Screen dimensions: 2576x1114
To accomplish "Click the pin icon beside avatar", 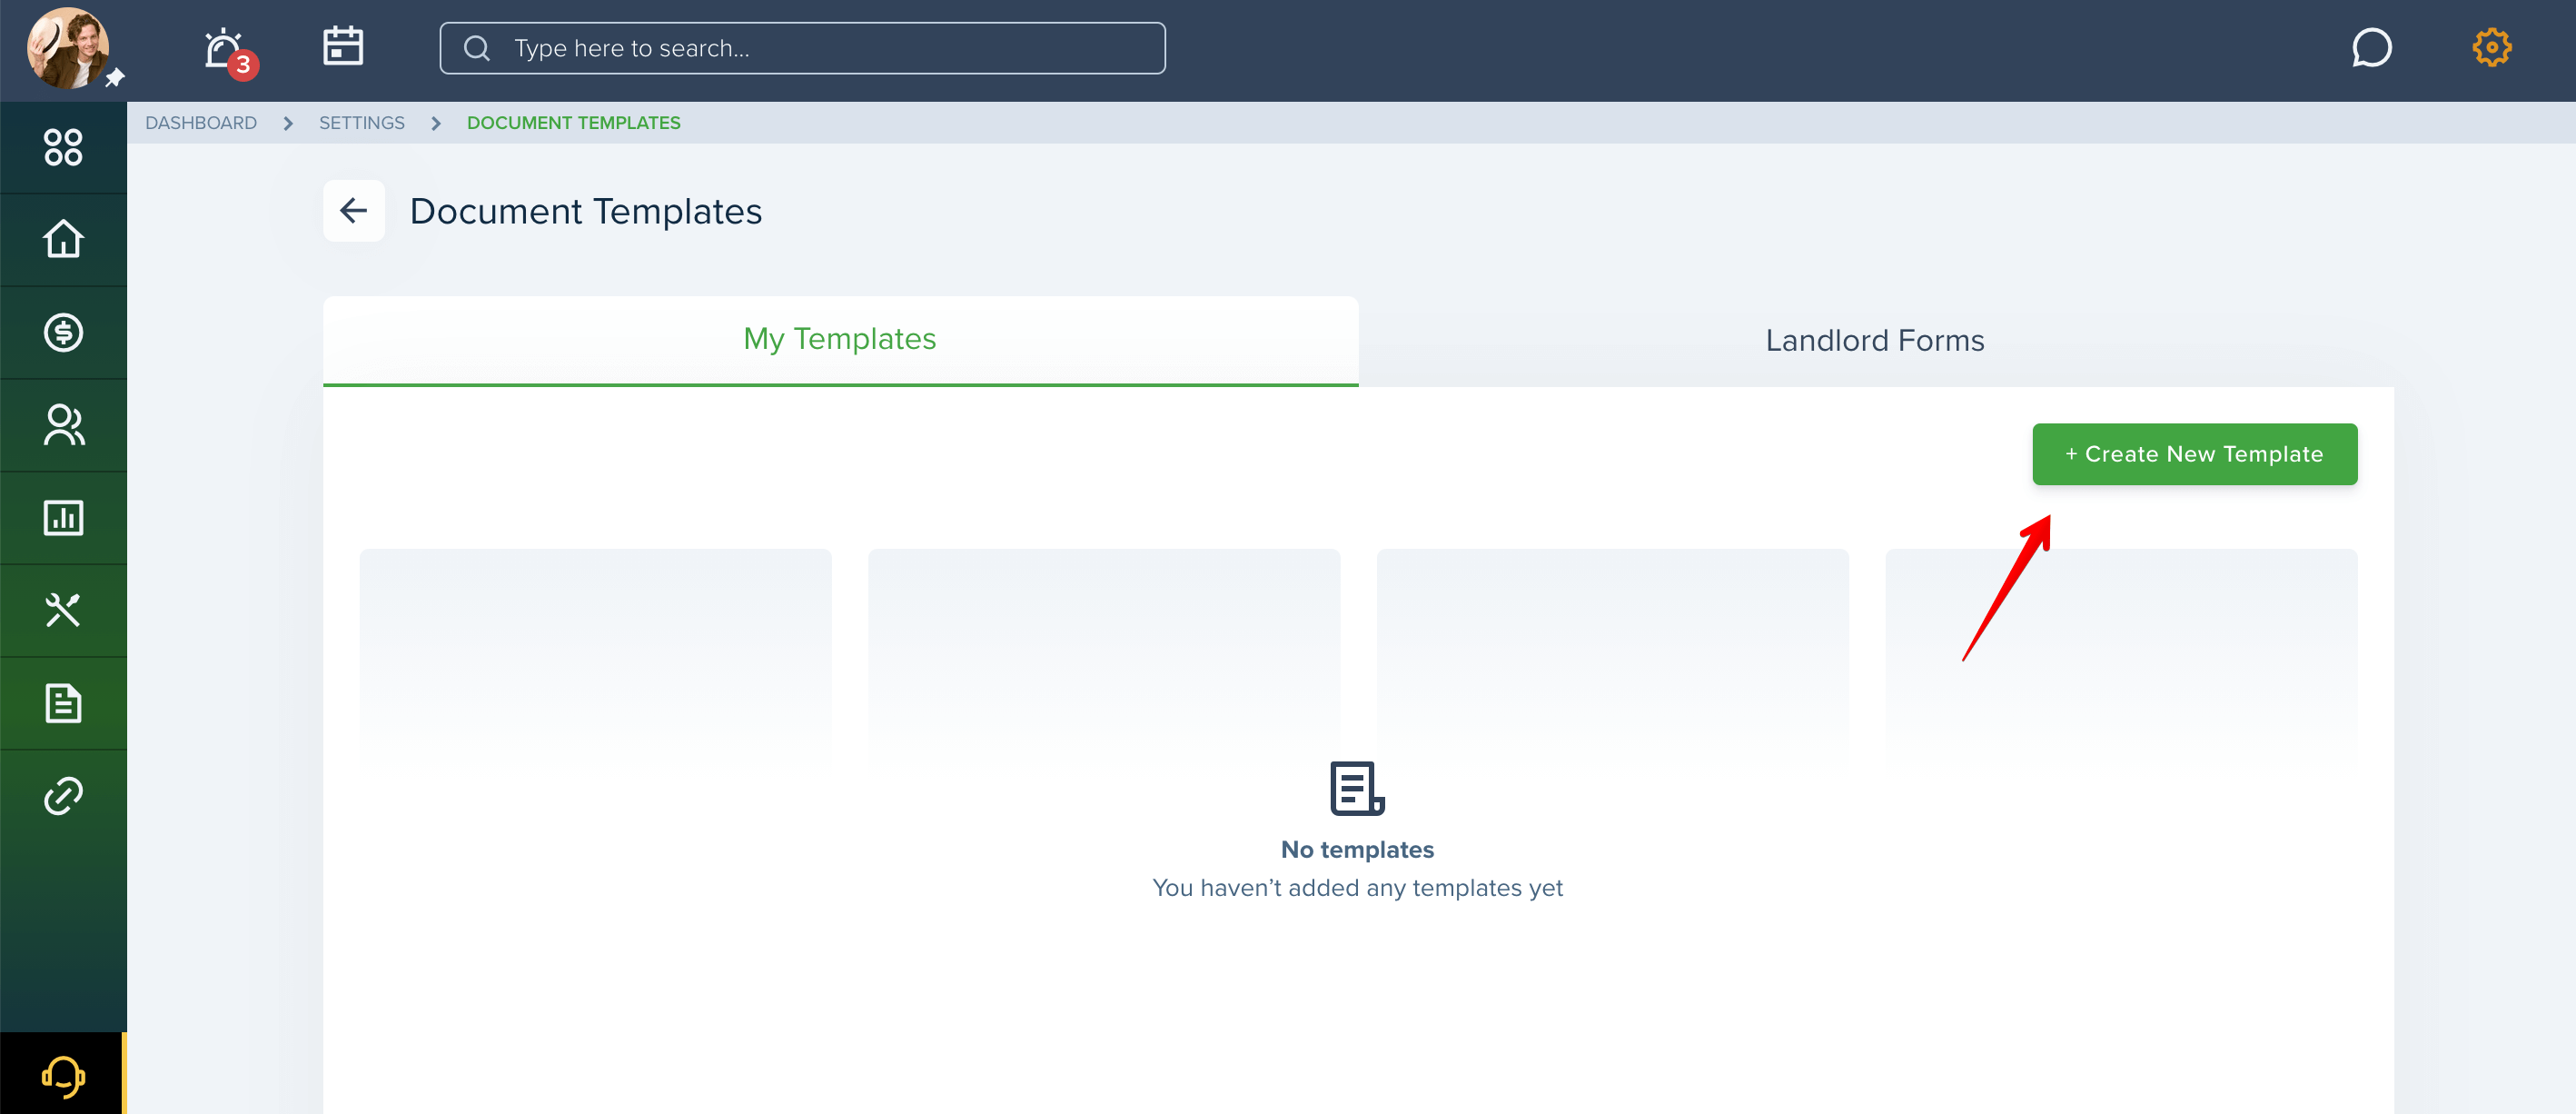I will 115,77.
